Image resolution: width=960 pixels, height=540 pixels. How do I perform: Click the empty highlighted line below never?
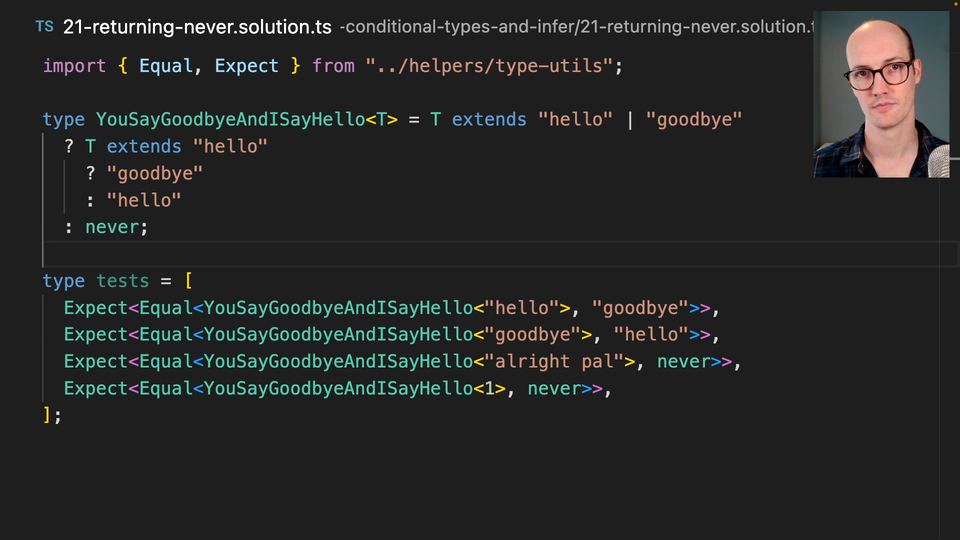pyautogui.click(x=400, y=254)
